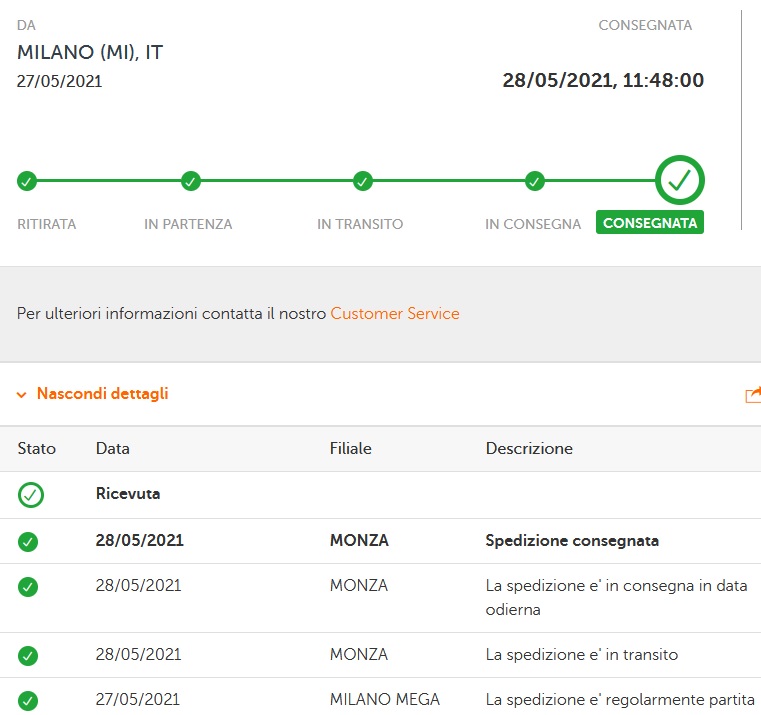Click the Ritirata step checkmark icon
The width and height of the screenshot is (761, 715).
click(27, 181)
